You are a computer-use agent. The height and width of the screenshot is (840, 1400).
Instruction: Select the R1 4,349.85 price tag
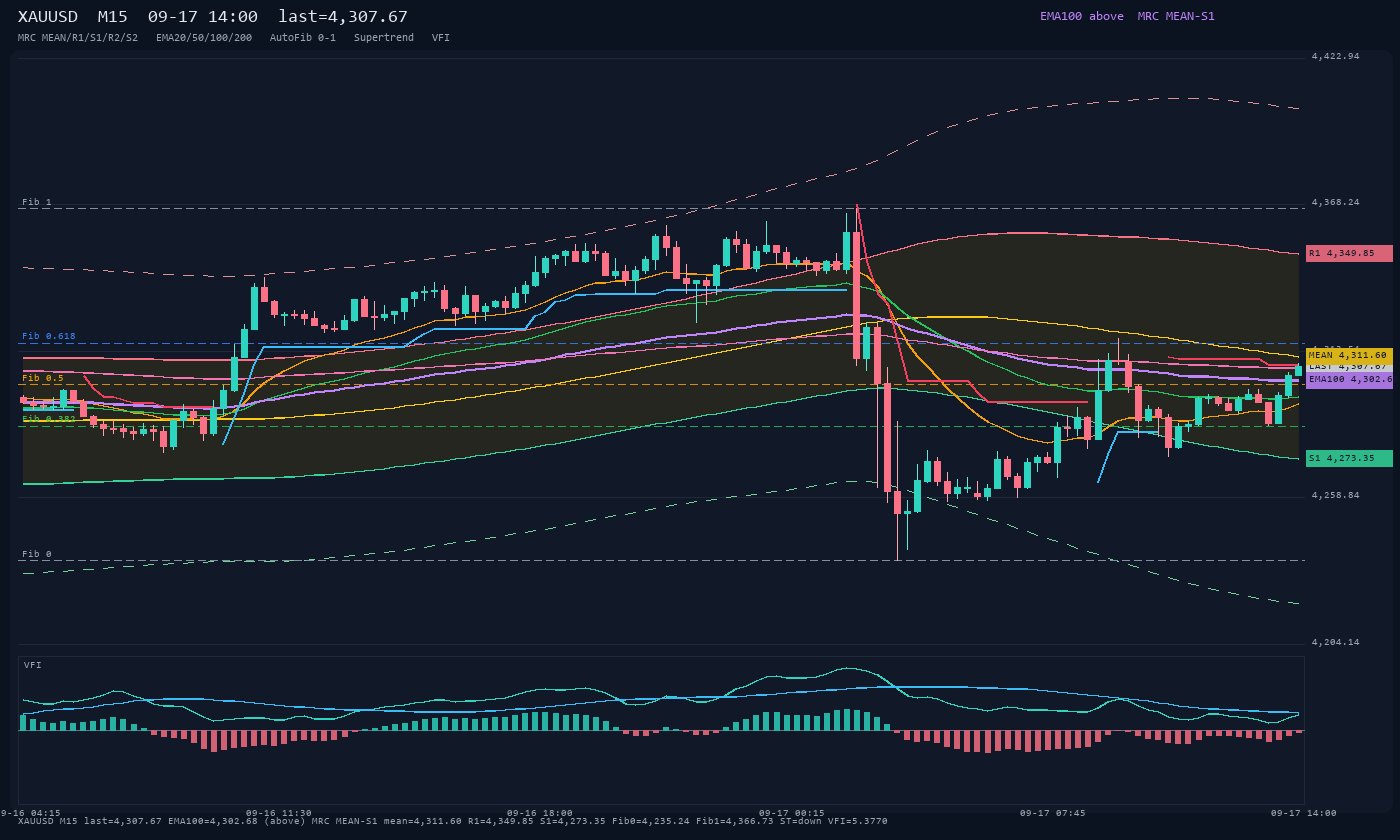[1349, 253]
